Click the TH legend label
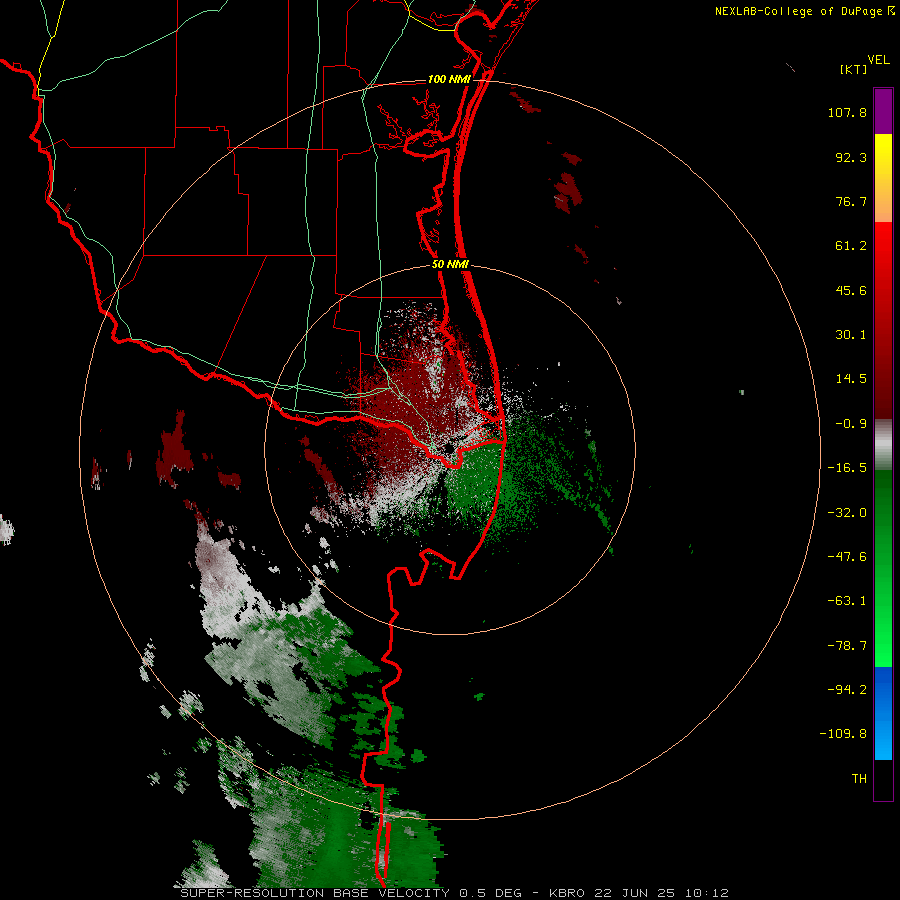The height and width of the screenshot is (900, 900). pos(859,778)
